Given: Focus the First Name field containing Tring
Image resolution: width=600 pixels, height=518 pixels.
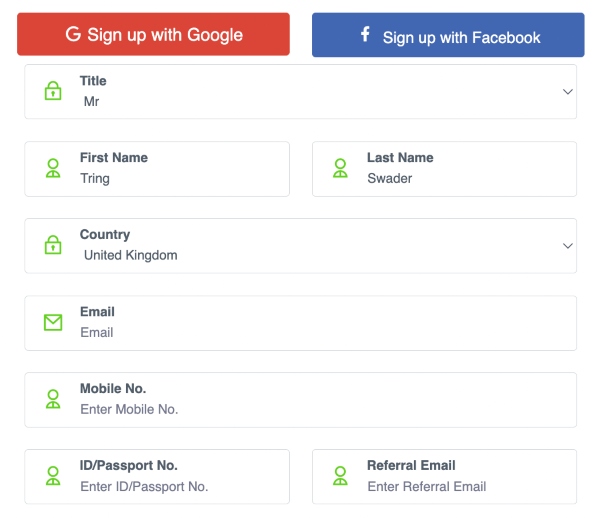Looking at the screenshot, I should pos(157,169).
